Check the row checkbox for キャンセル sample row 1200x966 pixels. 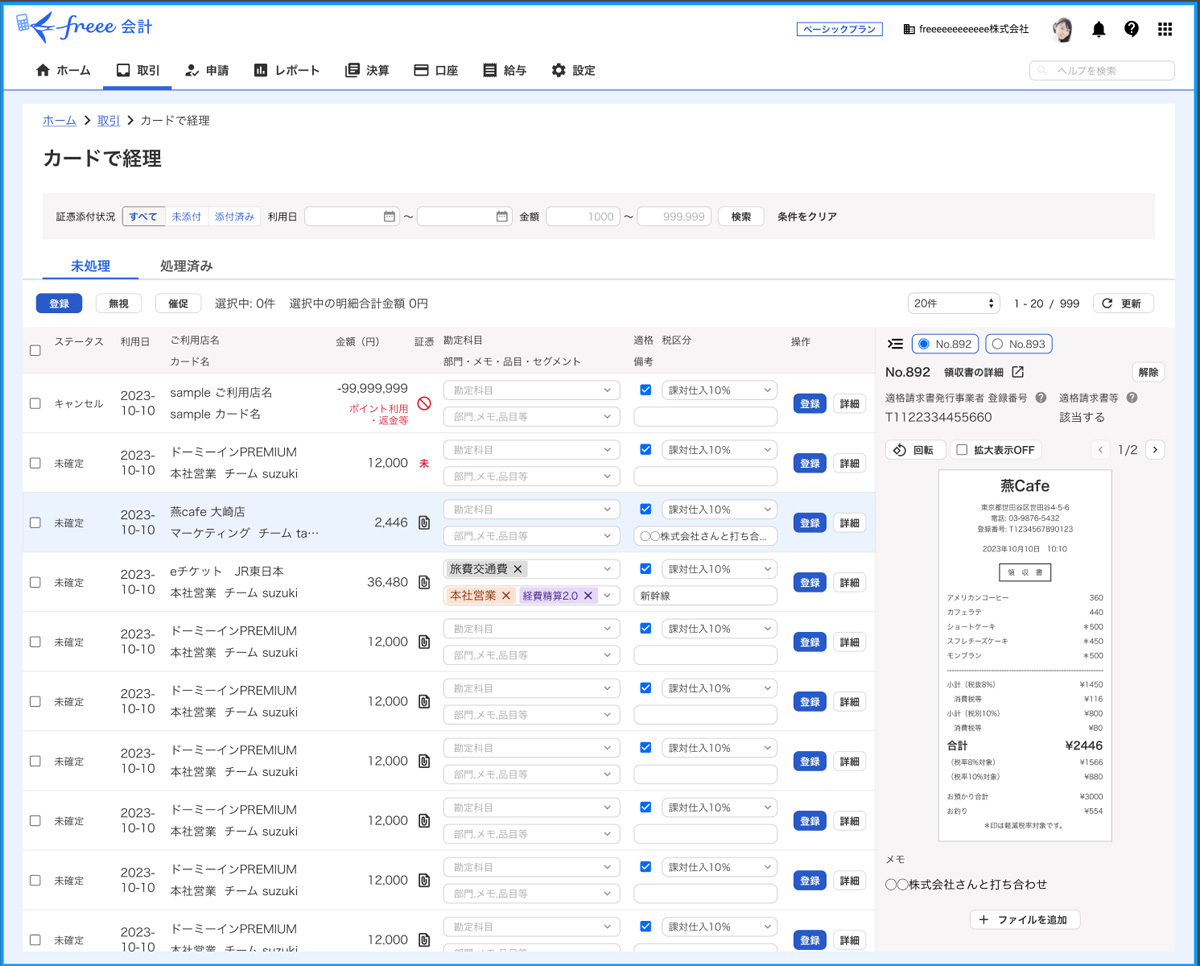35,404
